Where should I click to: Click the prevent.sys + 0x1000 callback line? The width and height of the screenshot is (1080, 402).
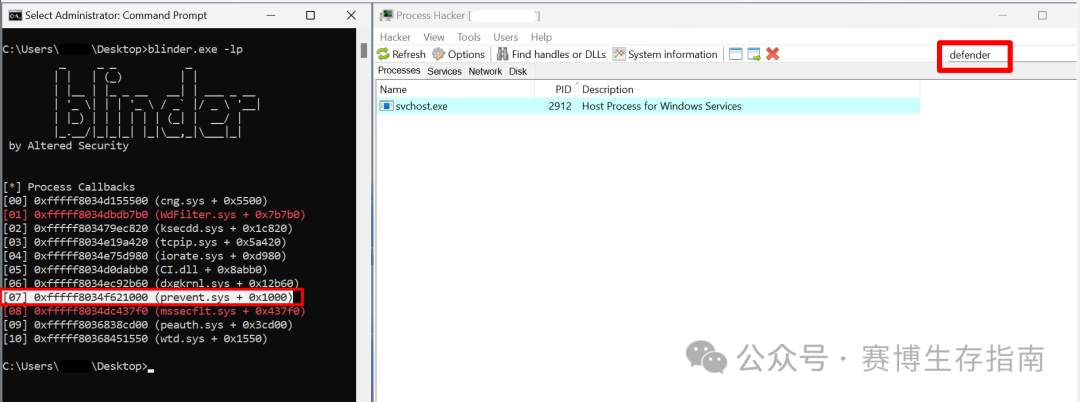[x=148, y=297]
